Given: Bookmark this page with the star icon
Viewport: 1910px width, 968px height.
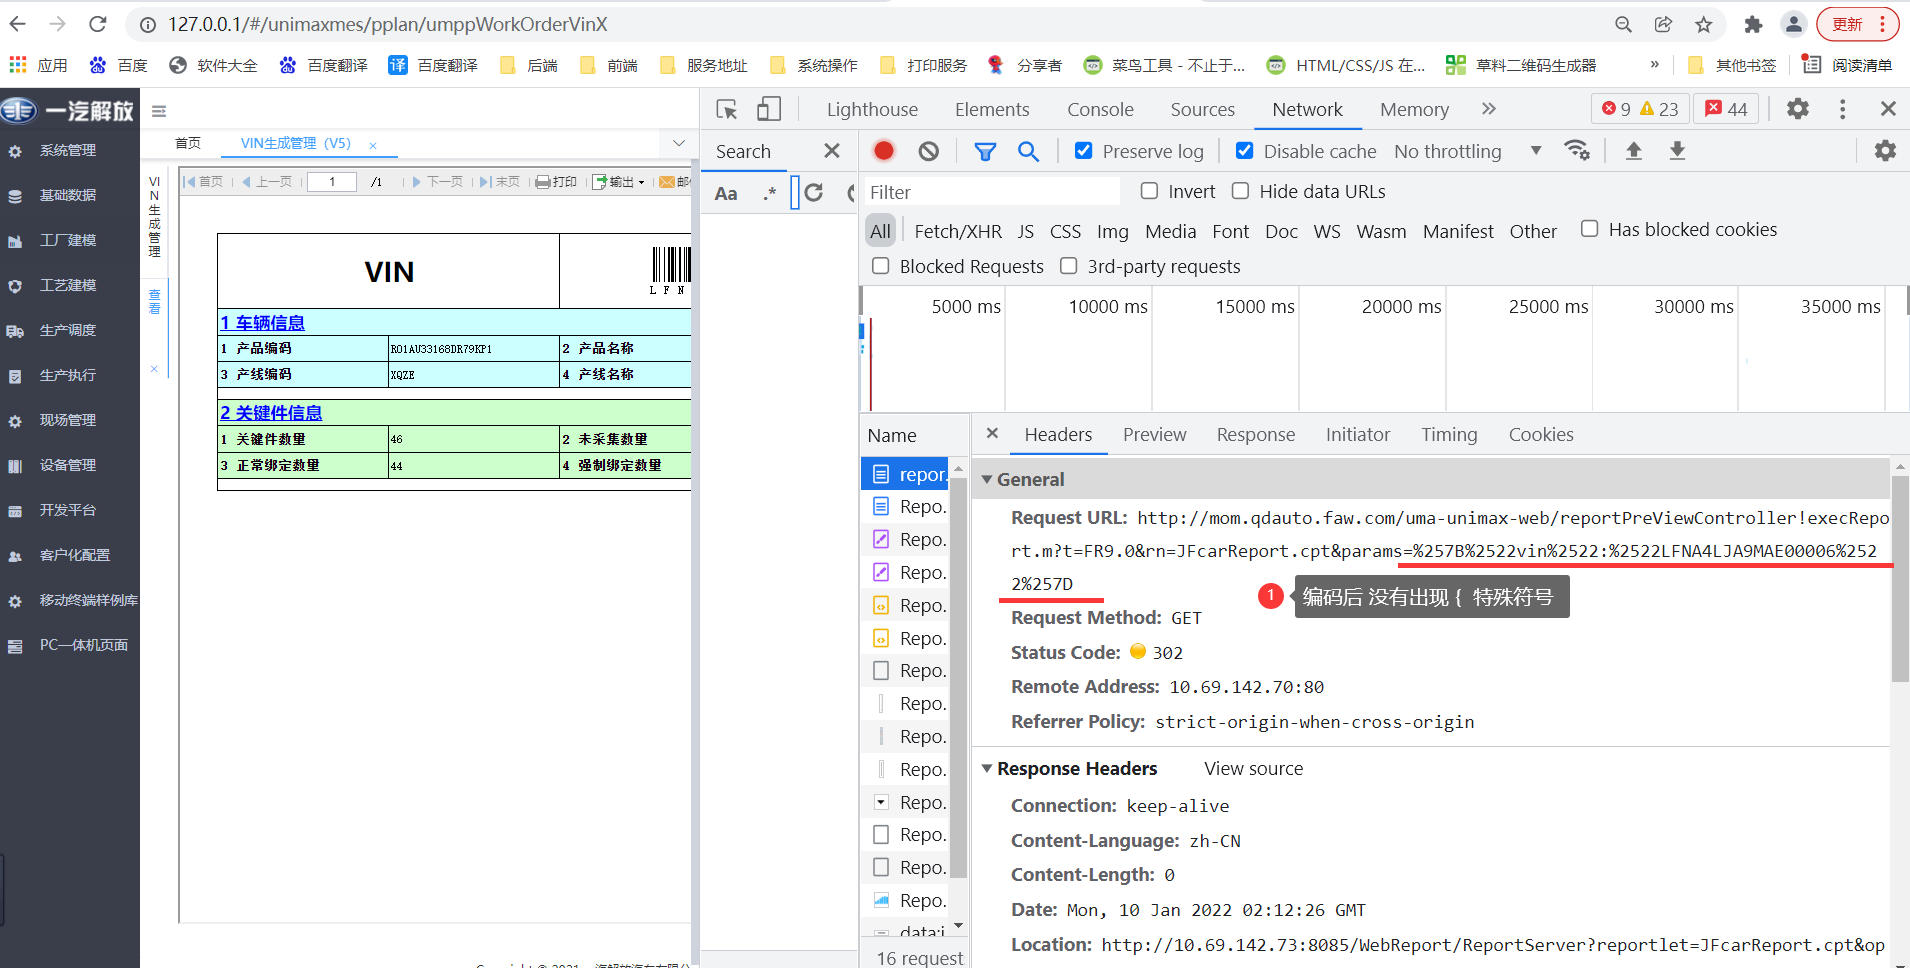Looking at the screenshot, I should 1704,24.
